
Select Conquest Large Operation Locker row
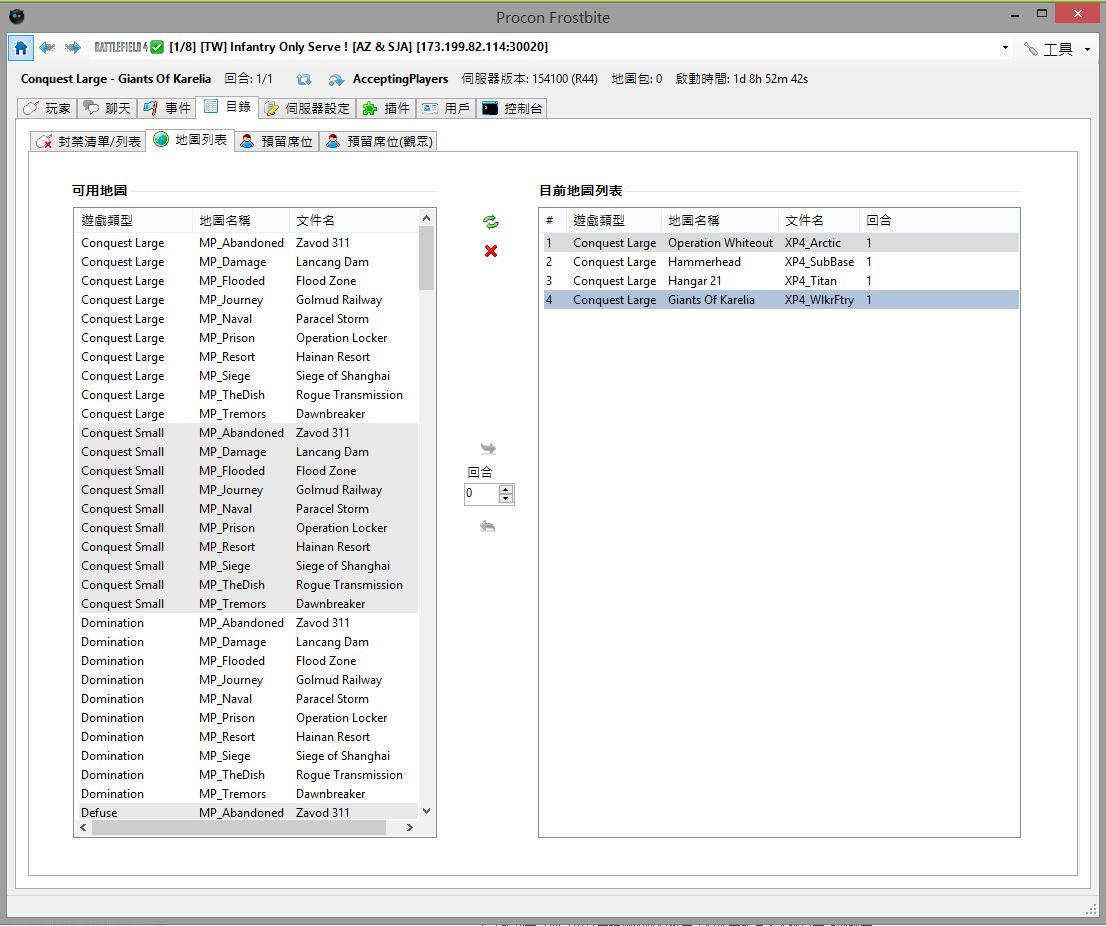pos(247,338)
